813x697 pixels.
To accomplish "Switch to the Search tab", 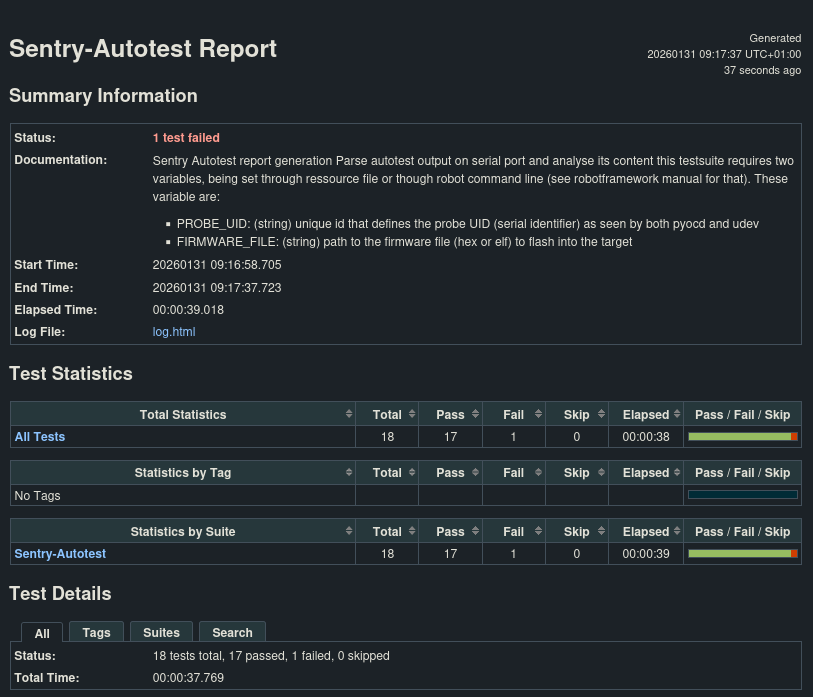I will click(x=232, y=633).
